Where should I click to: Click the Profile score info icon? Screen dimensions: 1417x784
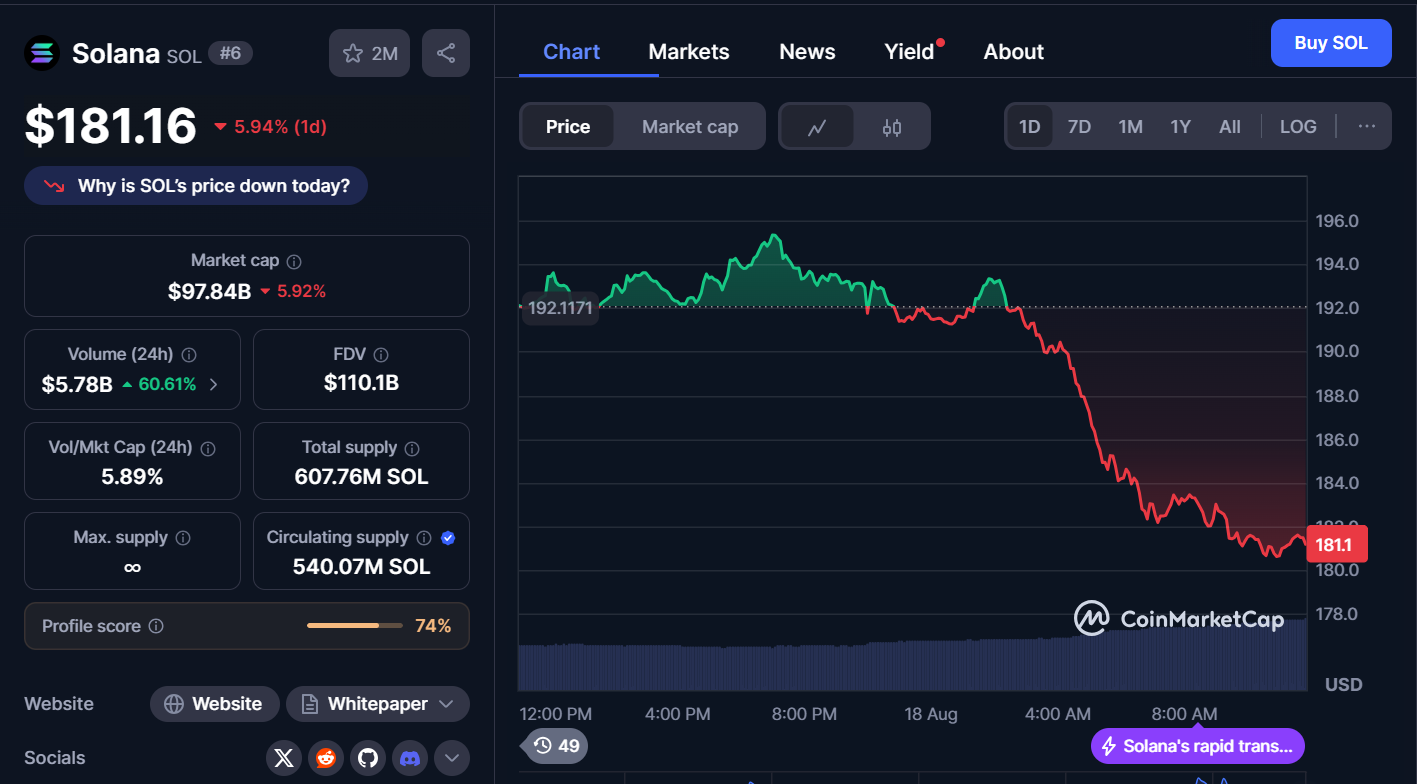[156, 626]
